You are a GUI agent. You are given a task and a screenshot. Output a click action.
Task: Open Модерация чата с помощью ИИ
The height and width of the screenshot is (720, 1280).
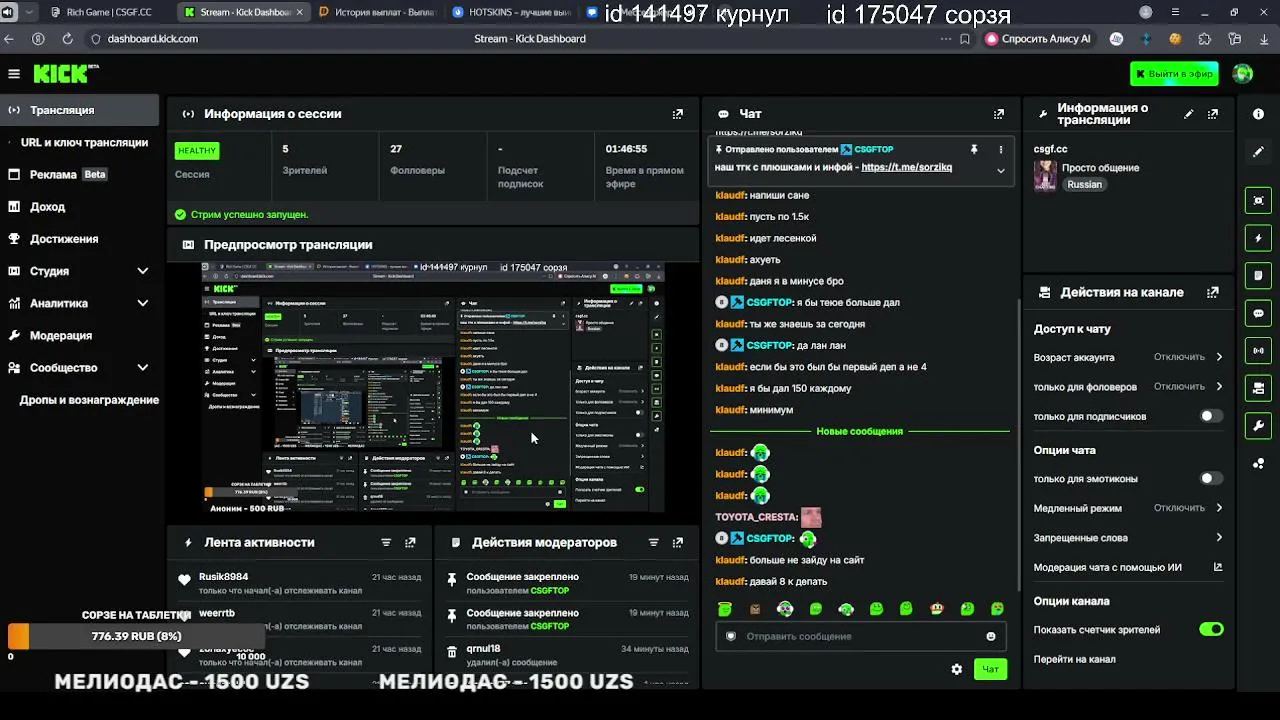[1128, 567]
